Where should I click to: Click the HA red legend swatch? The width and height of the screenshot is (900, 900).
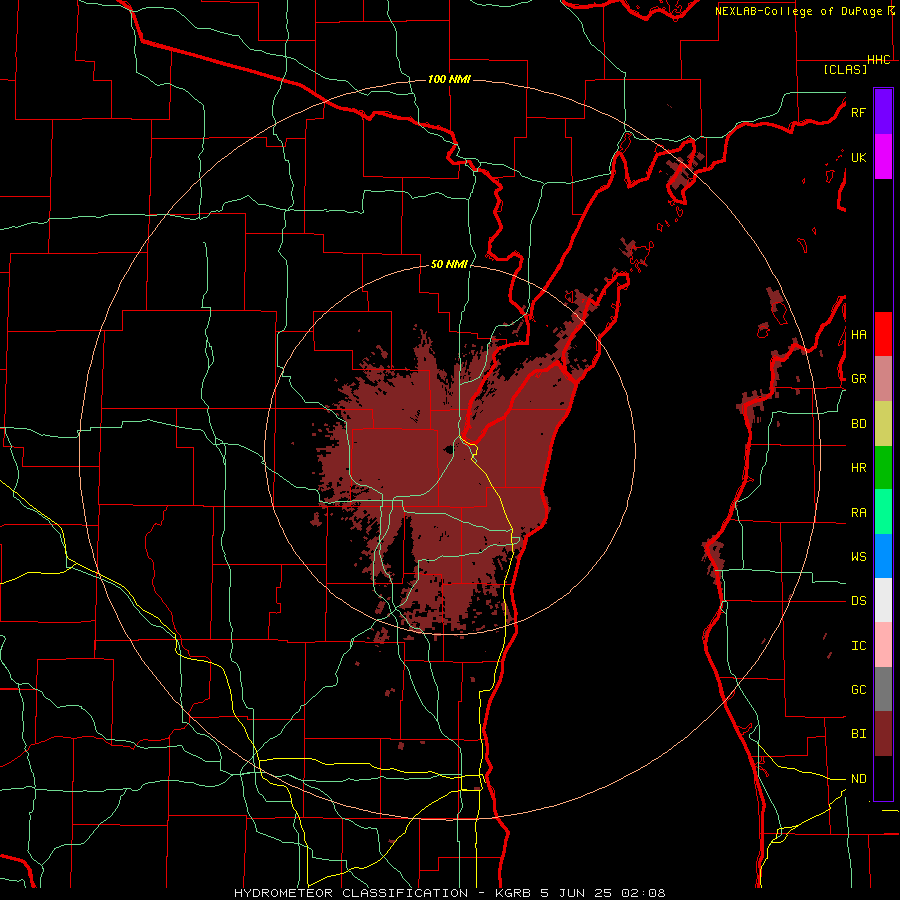pos(883,334)
